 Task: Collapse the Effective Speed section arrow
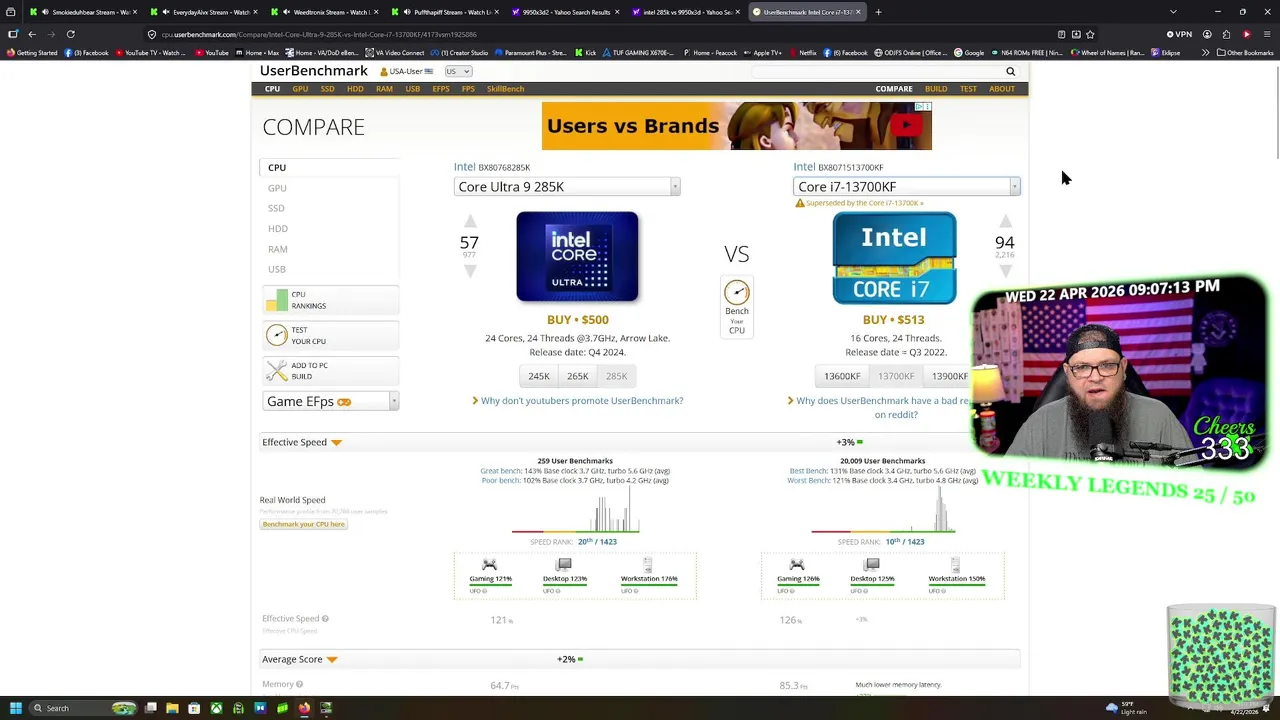[x=336, y=442]
